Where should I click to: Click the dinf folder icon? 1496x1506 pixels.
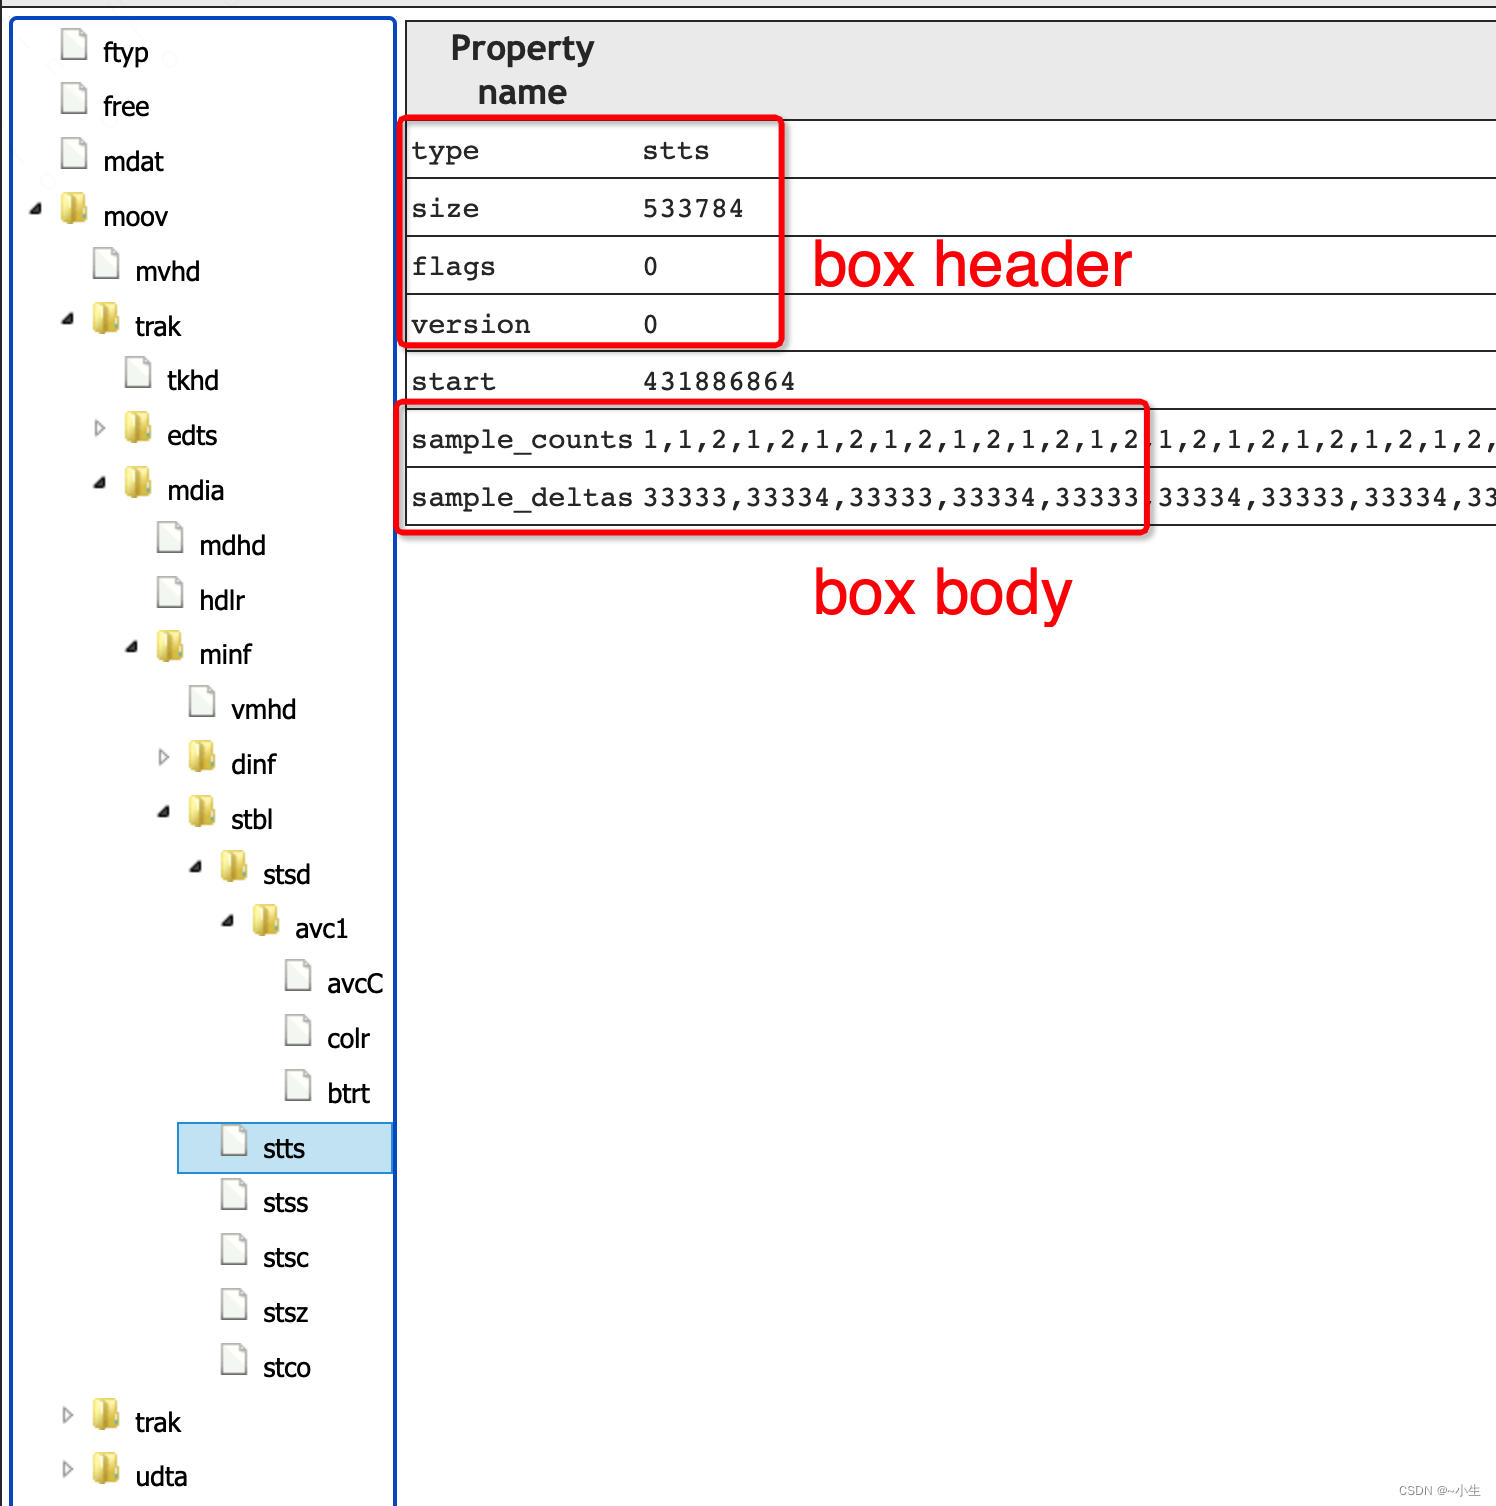coord(202,756)
